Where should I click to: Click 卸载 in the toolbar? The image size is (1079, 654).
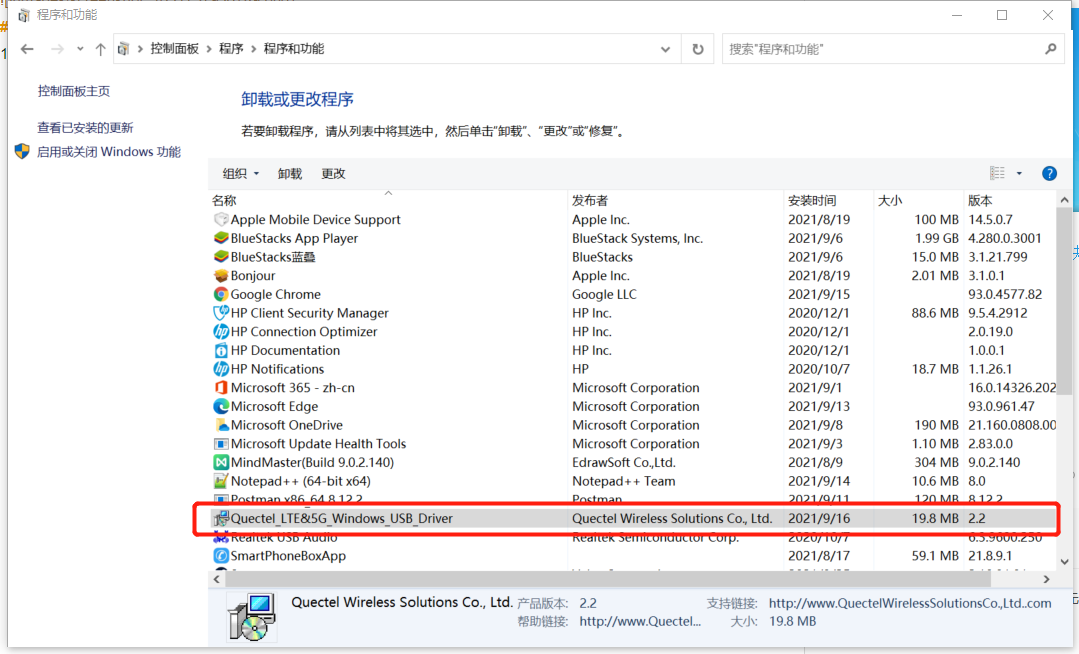pos(290,173)
